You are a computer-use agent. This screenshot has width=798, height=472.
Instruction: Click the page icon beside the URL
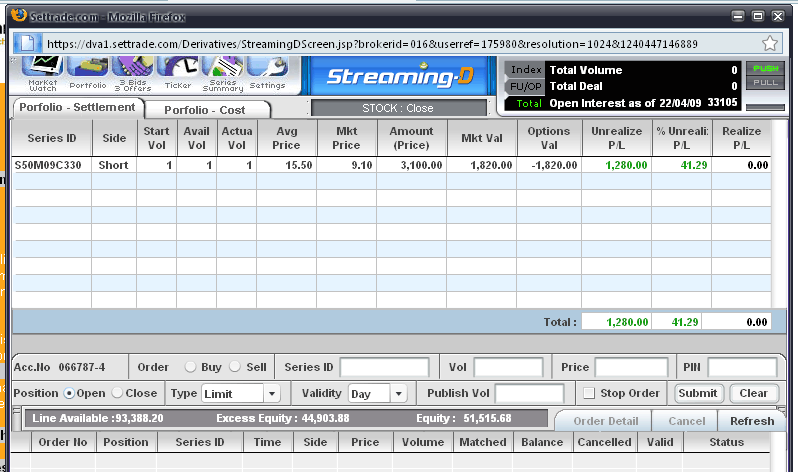(27, 43)
